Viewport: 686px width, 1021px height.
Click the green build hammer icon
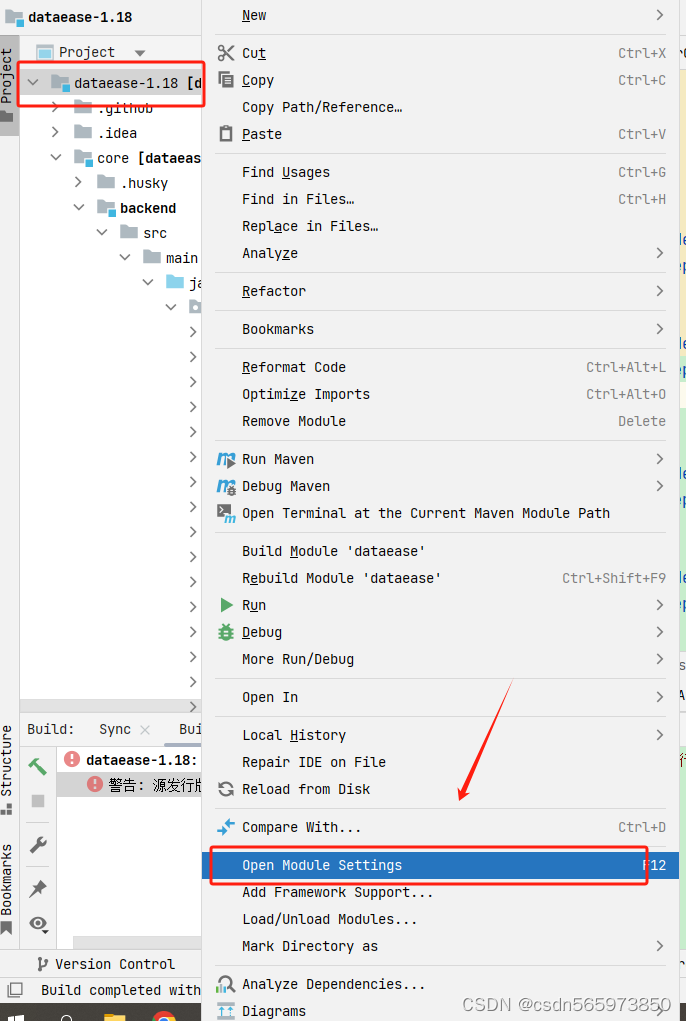38,767
